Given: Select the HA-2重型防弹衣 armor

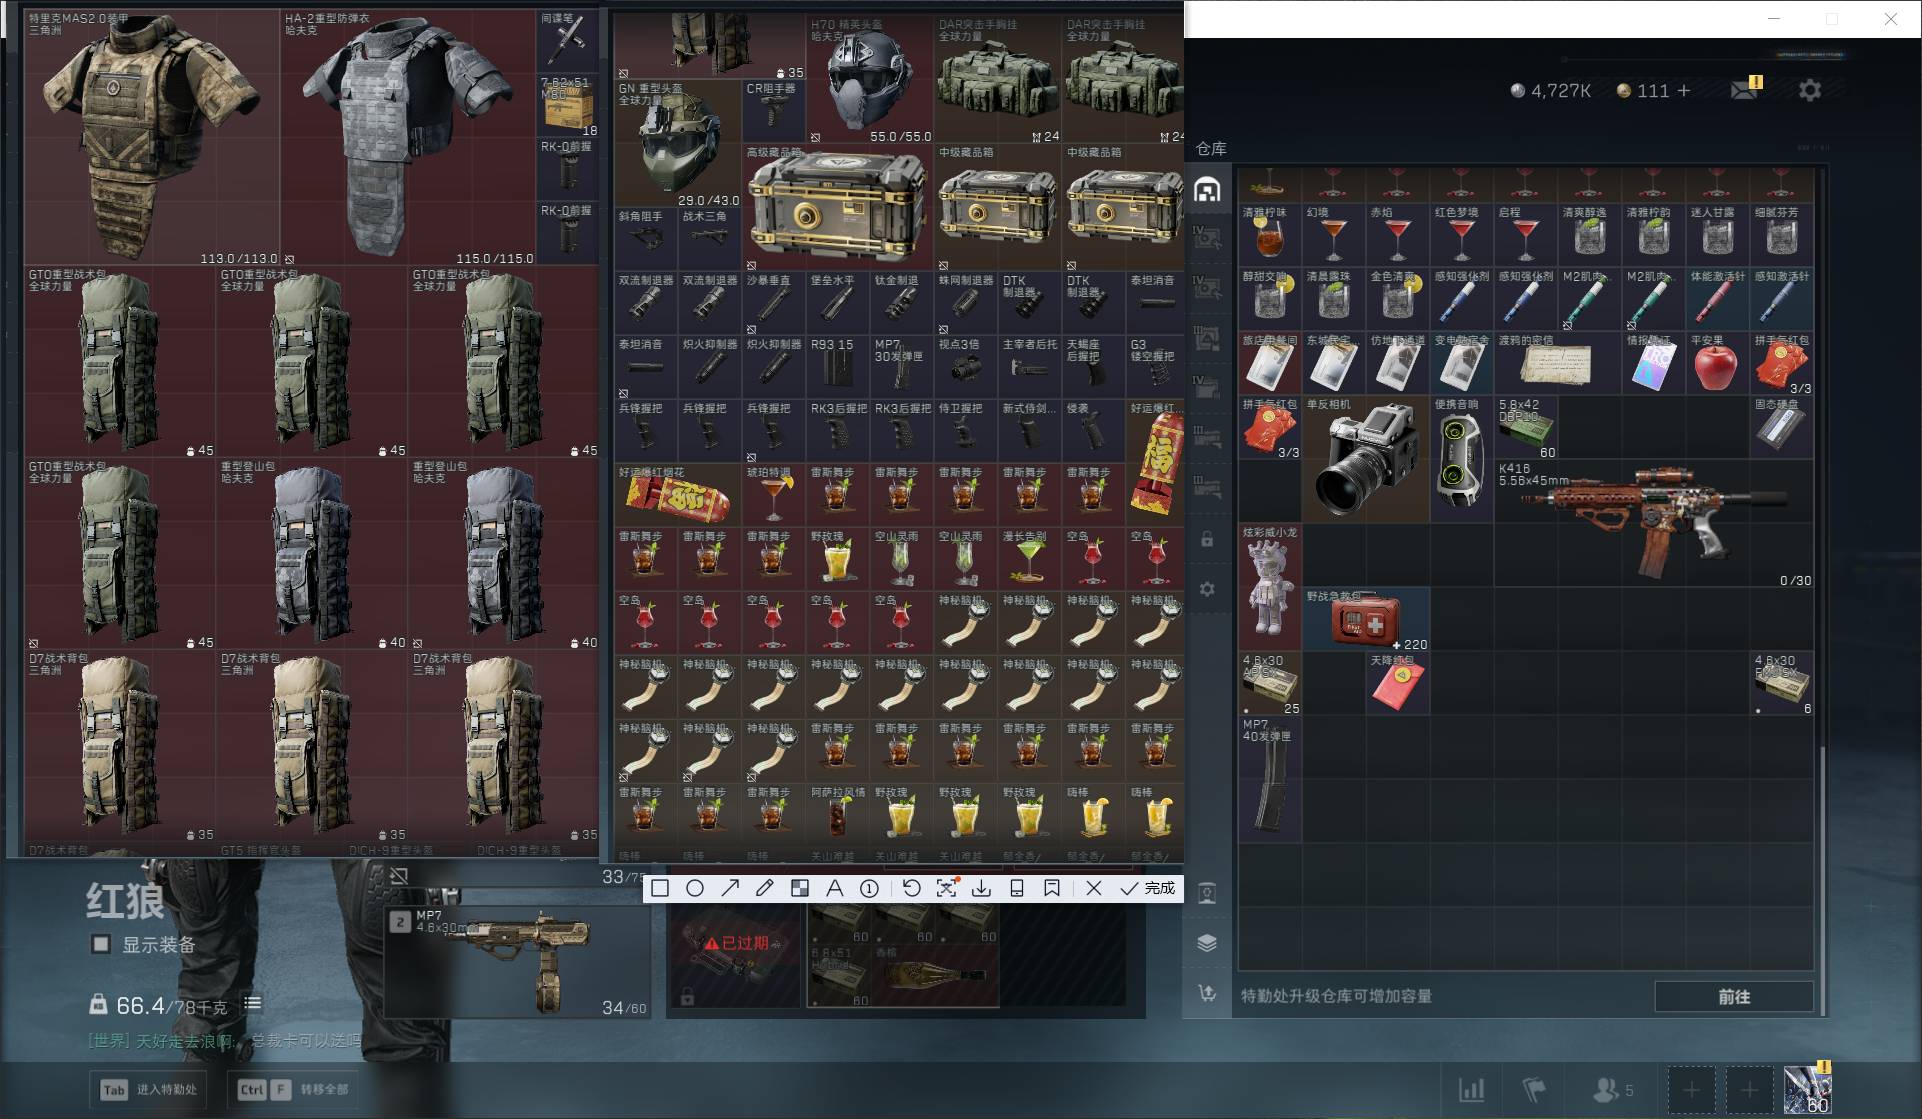Looking at the screenshot, I should point(409,138).
